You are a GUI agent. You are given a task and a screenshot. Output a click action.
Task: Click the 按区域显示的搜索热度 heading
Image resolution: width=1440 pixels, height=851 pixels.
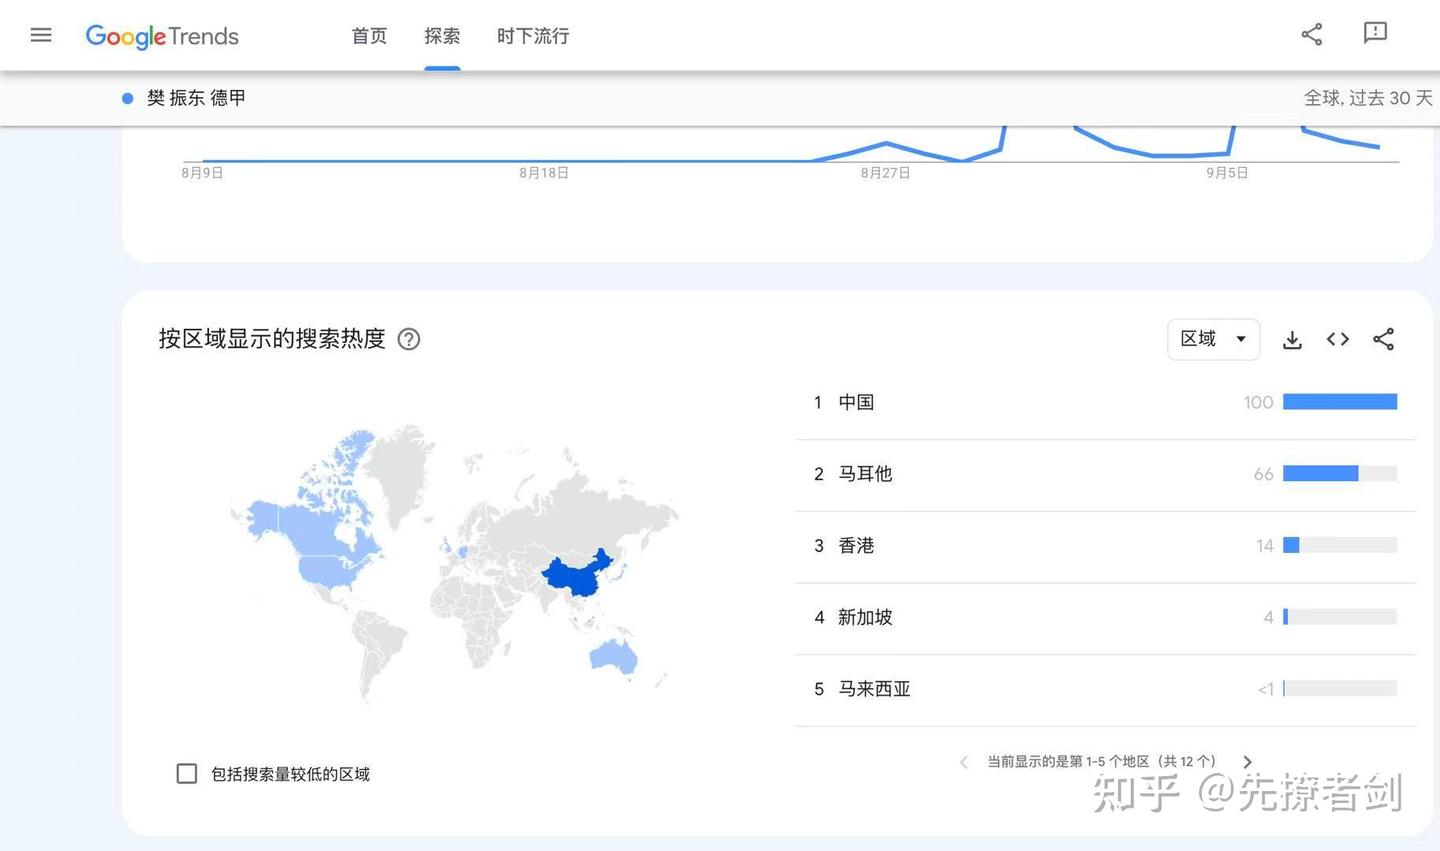tap(272, 339)
